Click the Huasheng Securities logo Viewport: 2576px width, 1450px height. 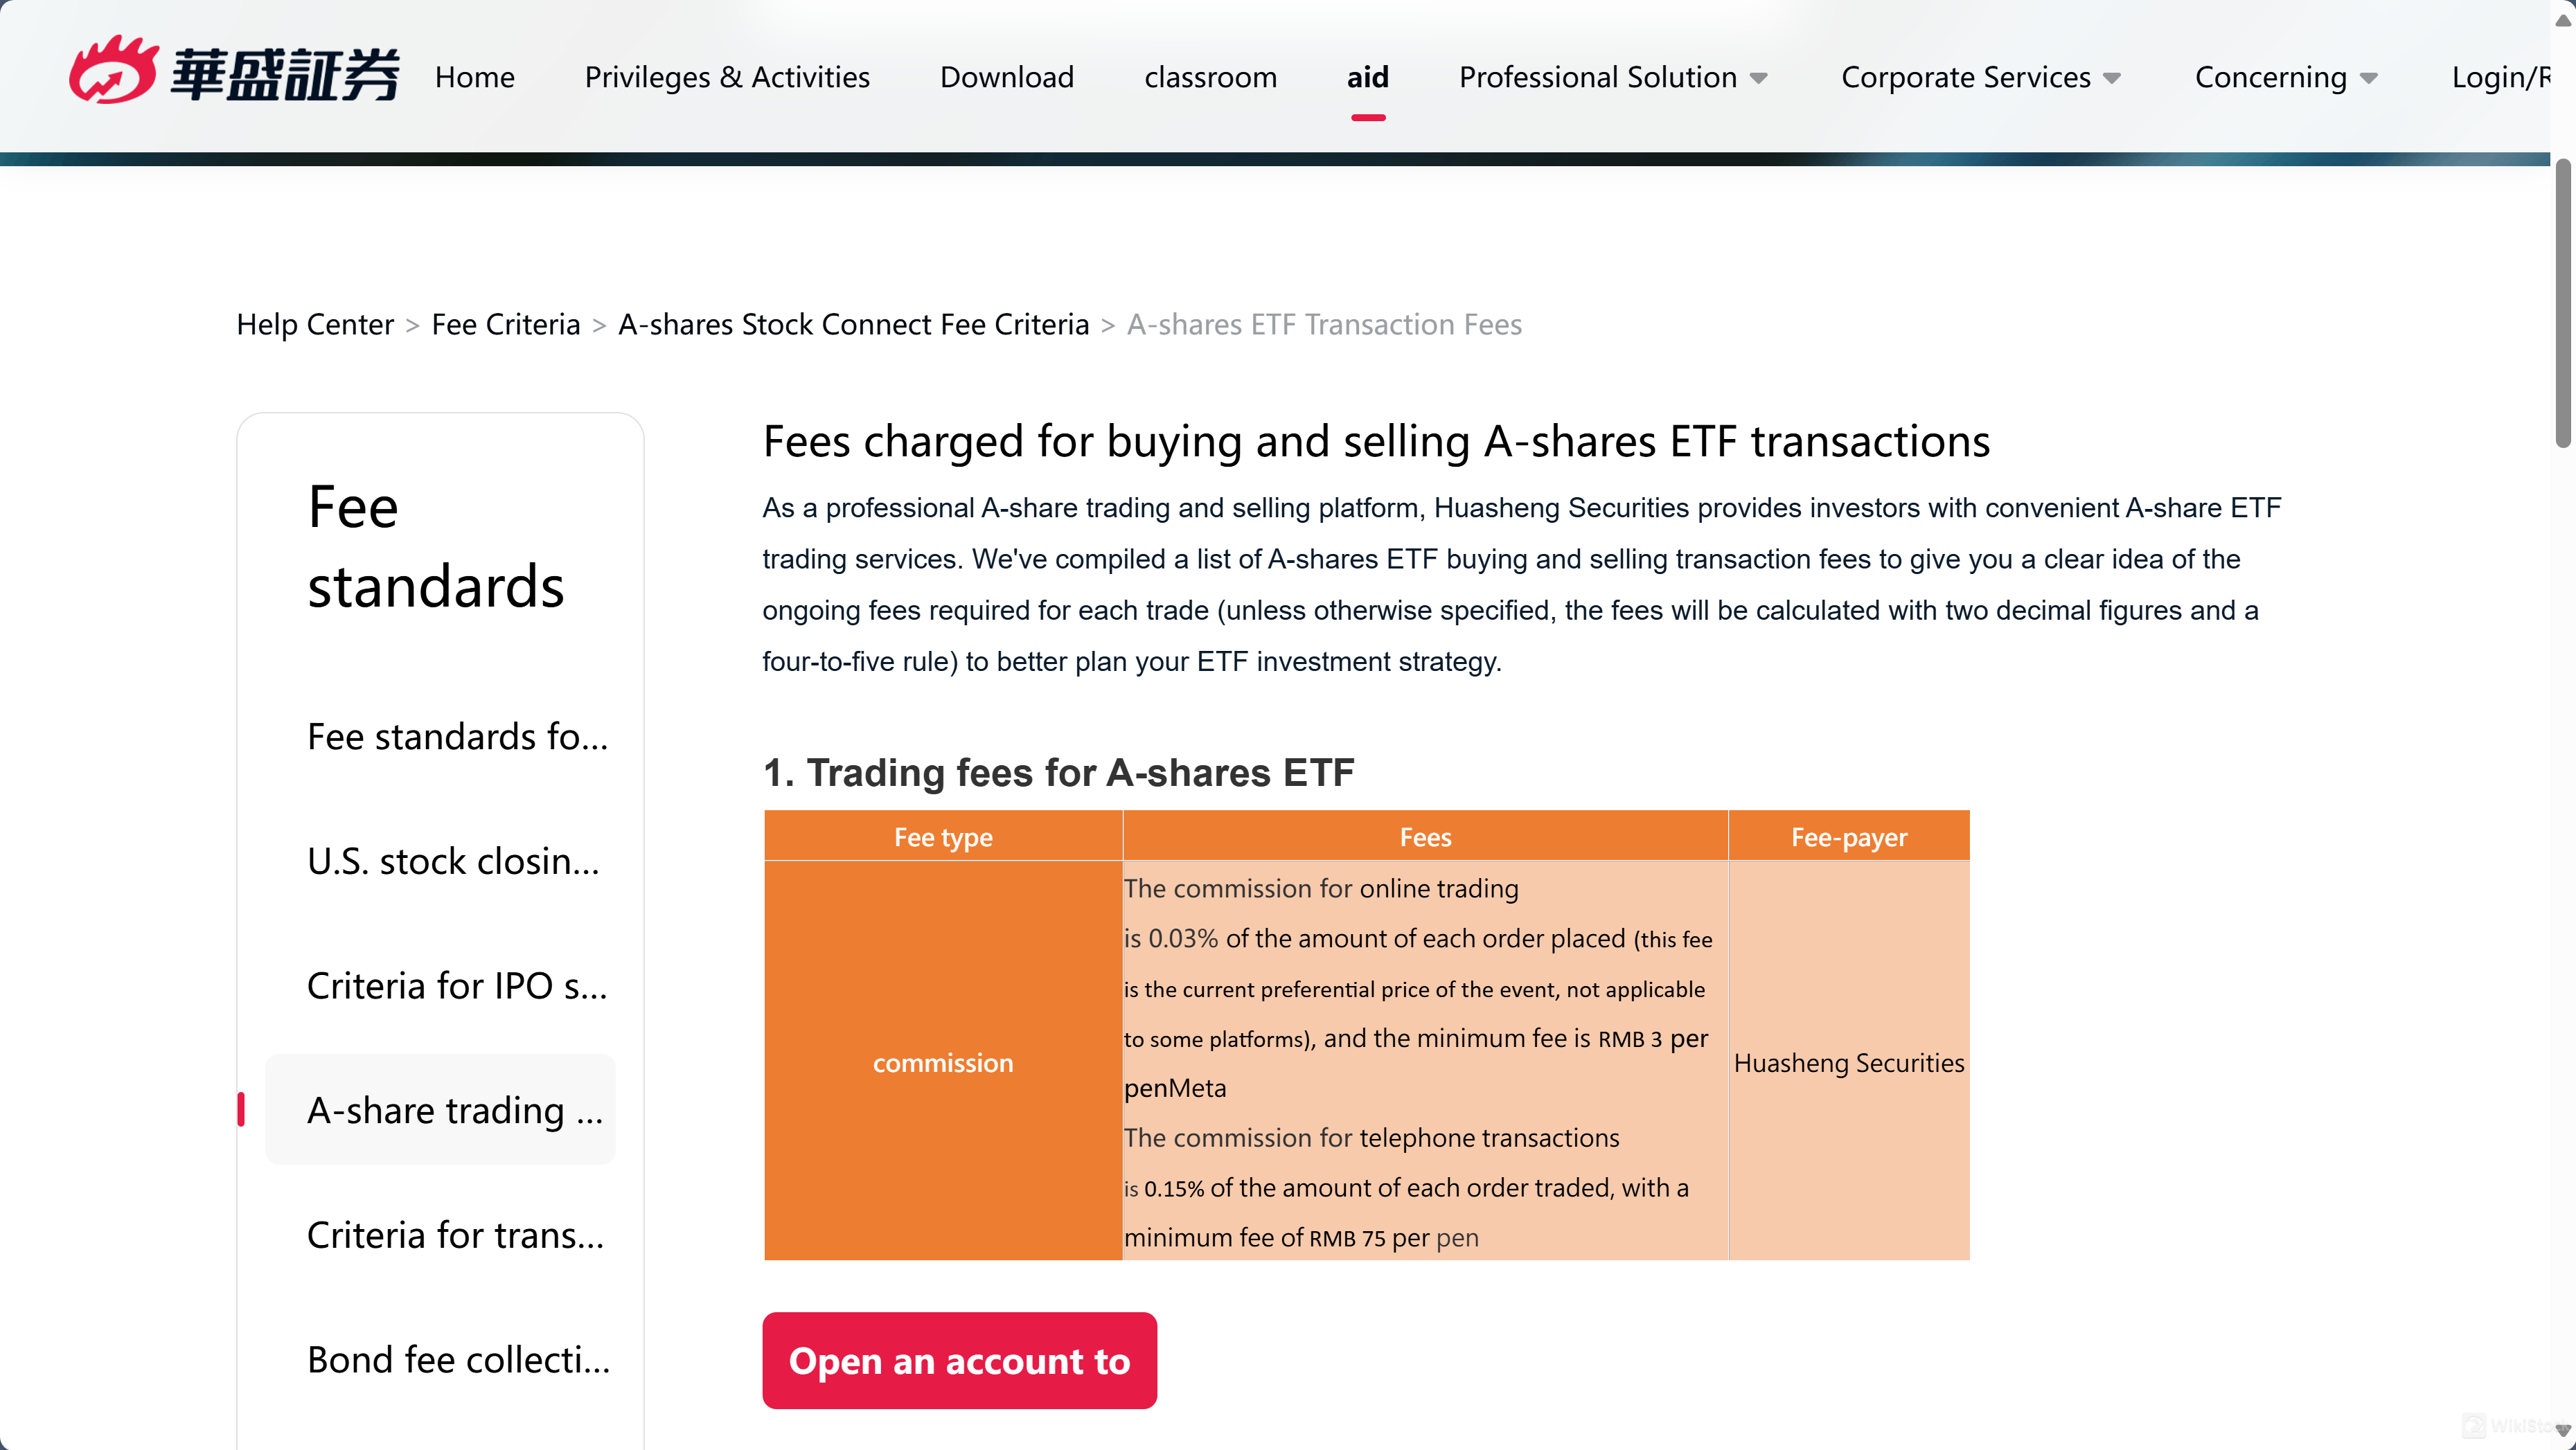(234, 71)
